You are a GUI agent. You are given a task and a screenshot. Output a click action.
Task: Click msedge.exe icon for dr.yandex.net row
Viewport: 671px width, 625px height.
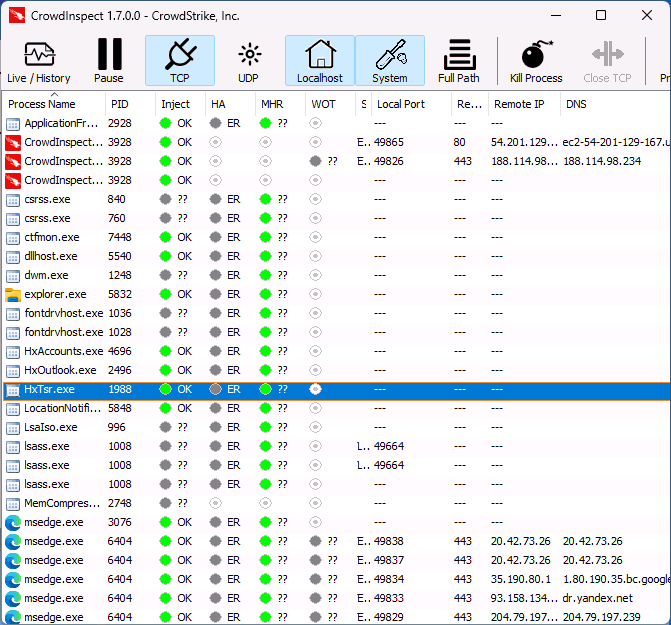click(13, 598)
